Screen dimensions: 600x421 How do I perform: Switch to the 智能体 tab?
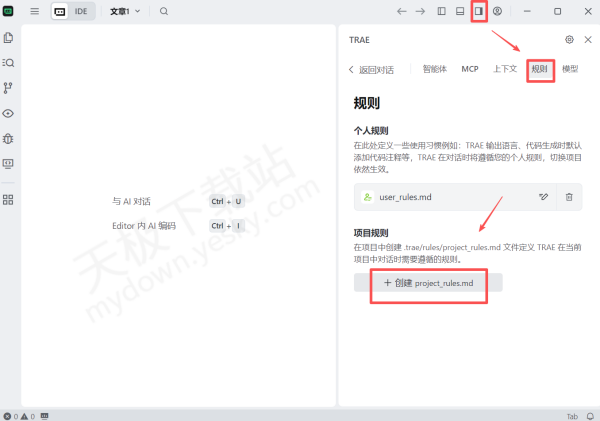434,69
